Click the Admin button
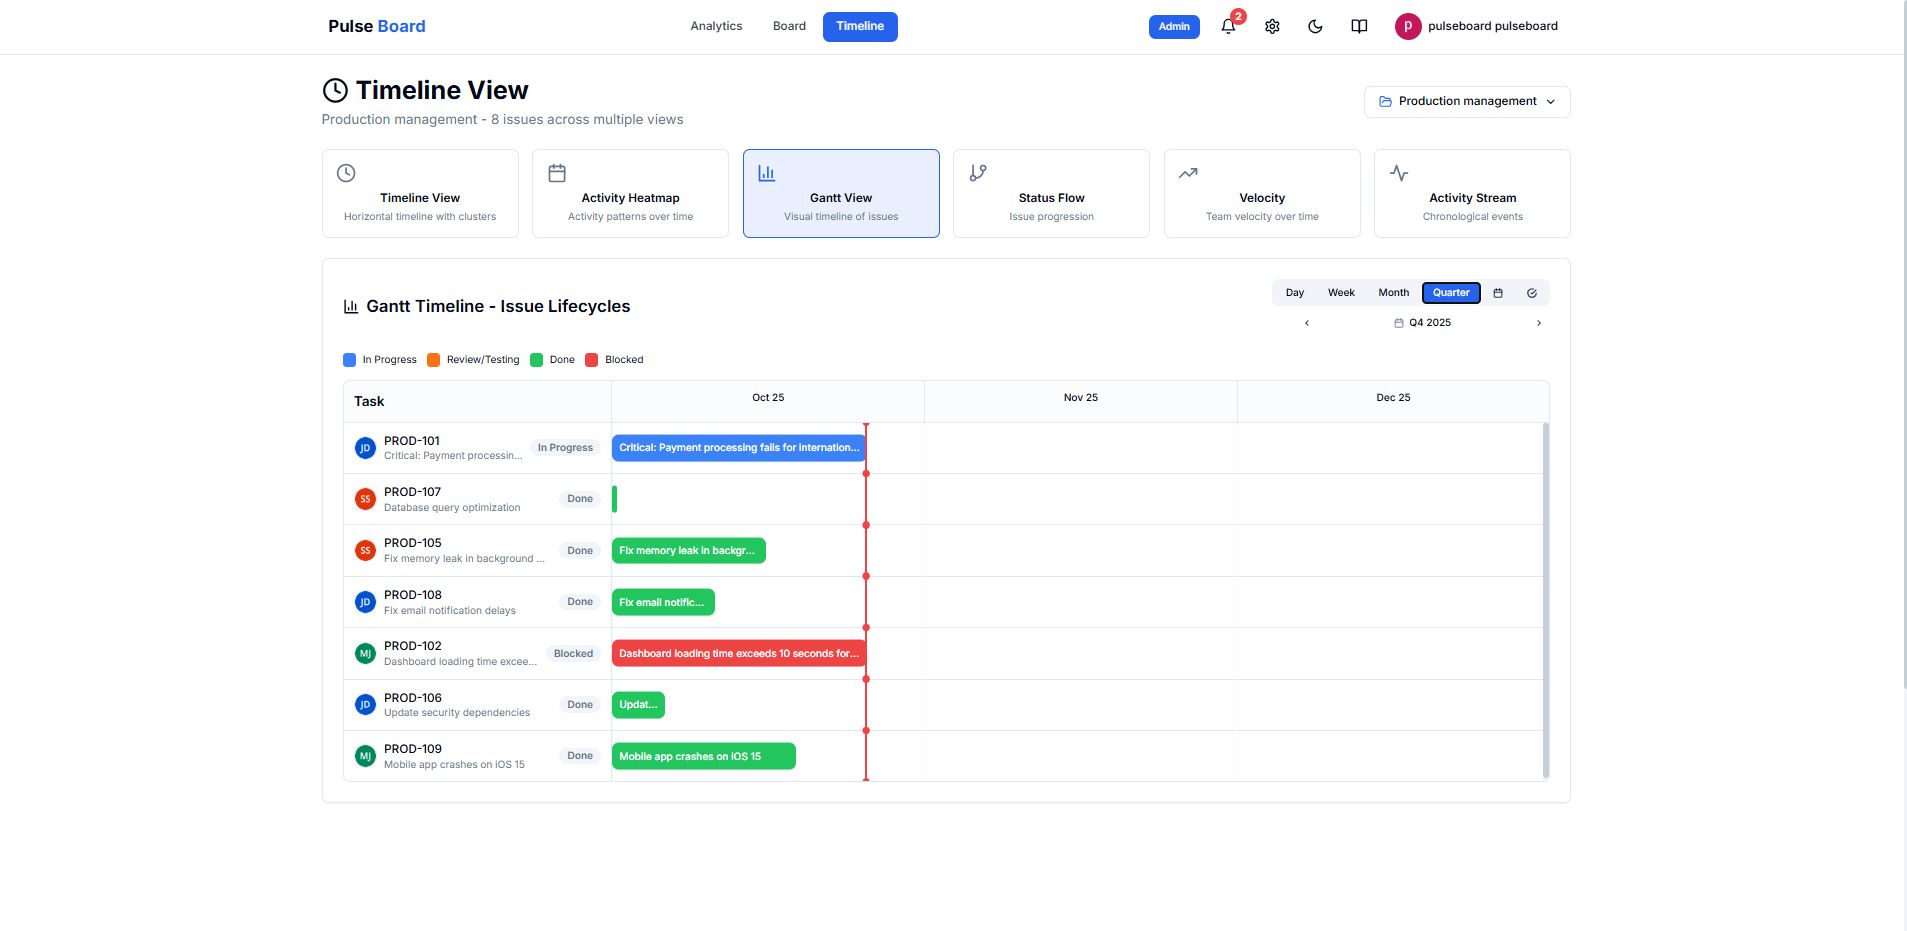 tap(1173, 27)
